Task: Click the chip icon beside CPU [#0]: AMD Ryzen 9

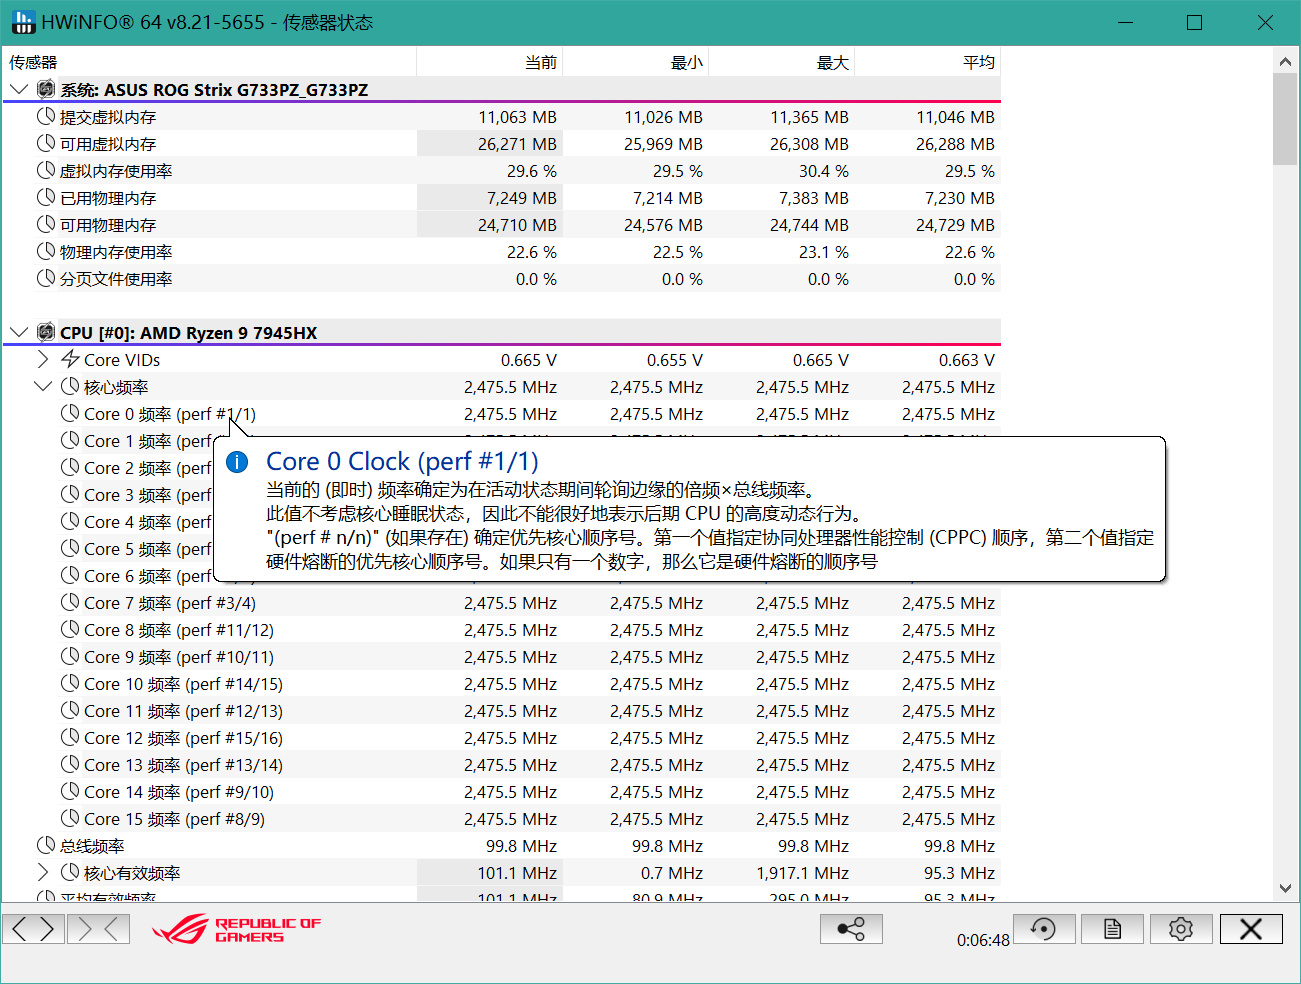Action: coord(46,332)
